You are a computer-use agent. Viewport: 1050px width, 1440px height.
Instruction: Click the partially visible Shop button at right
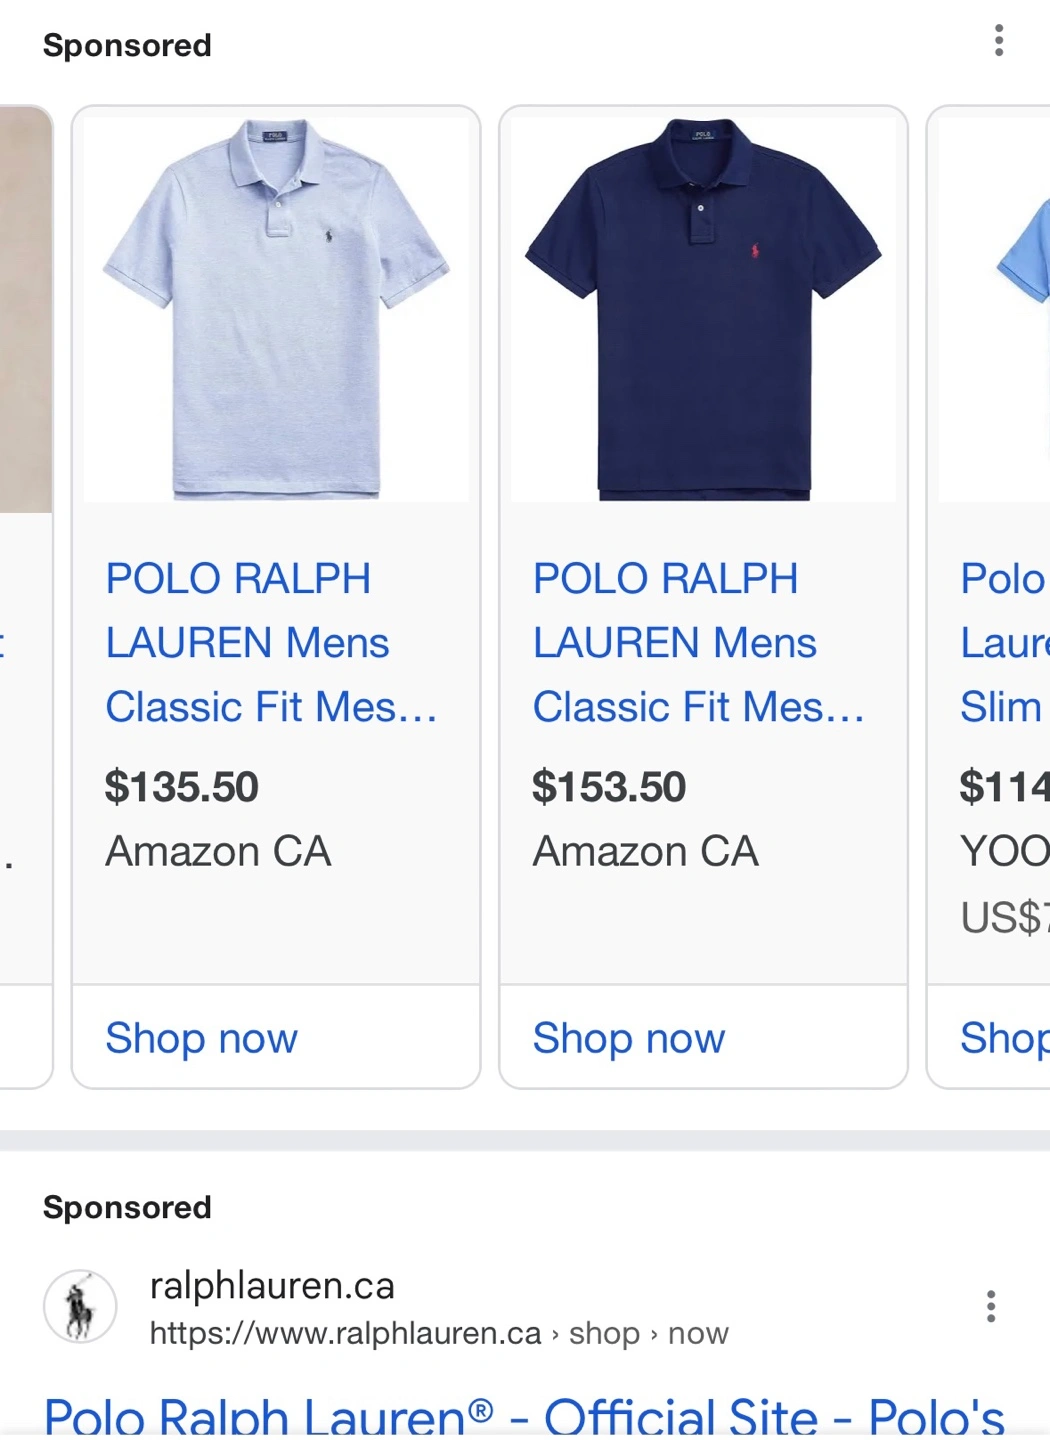pos(1004,1038)
